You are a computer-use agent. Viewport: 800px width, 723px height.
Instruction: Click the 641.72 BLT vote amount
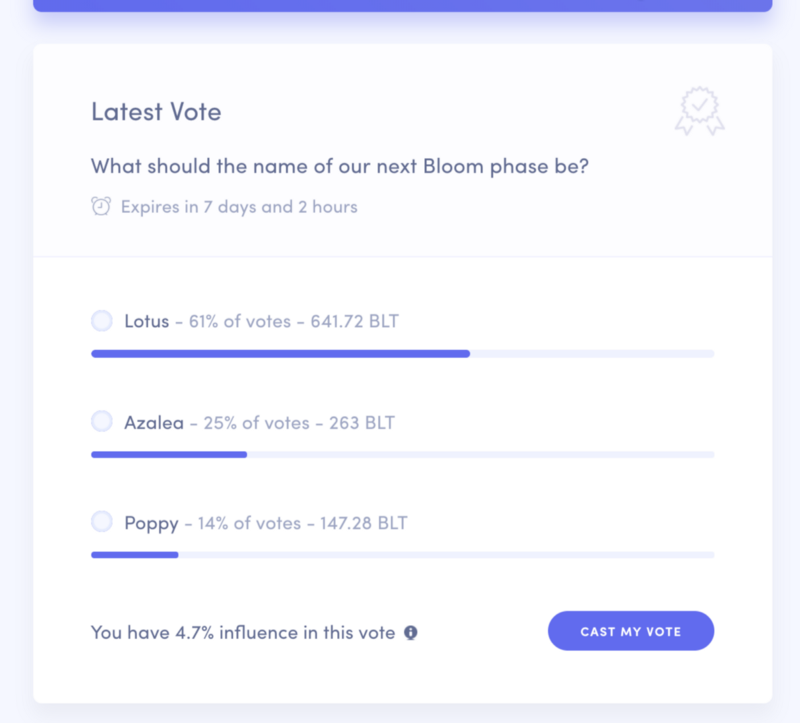pos(355,321)
